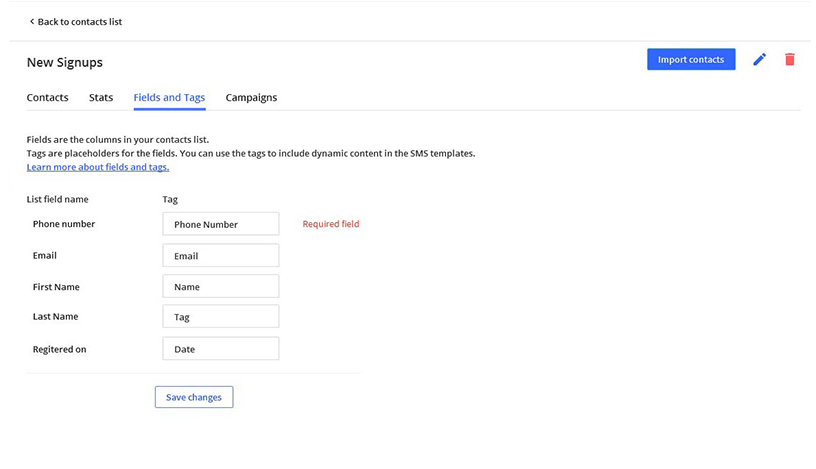Click the New Signups list title

[x=65, y=62]
